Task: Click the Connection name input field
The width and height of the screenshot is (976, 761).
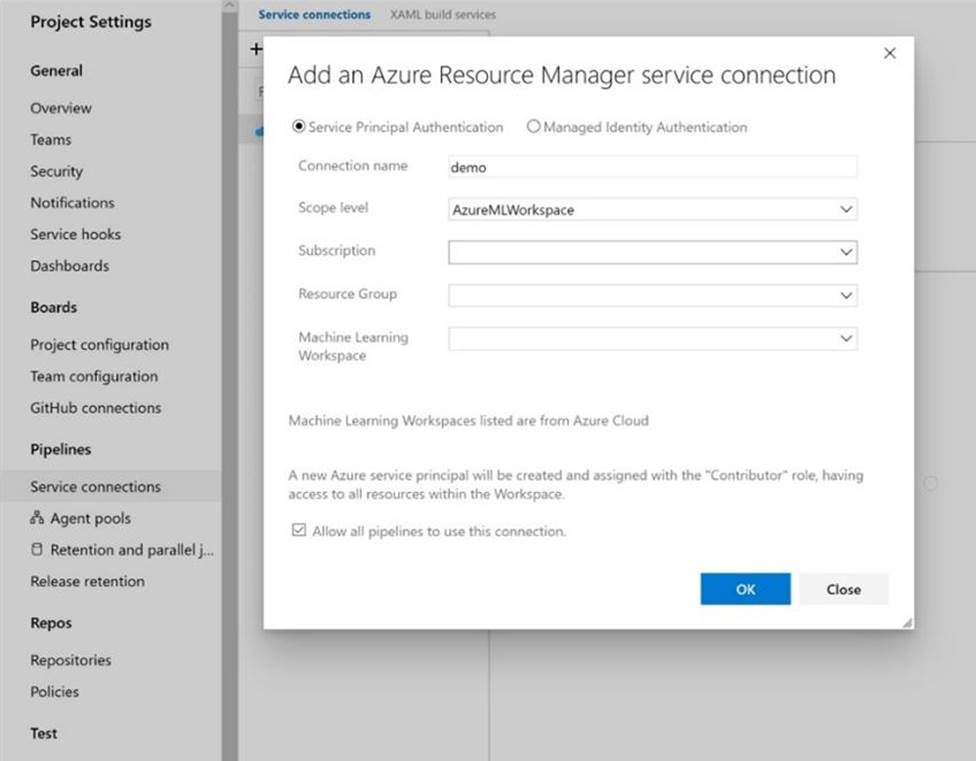Action: tap(652, 167)
